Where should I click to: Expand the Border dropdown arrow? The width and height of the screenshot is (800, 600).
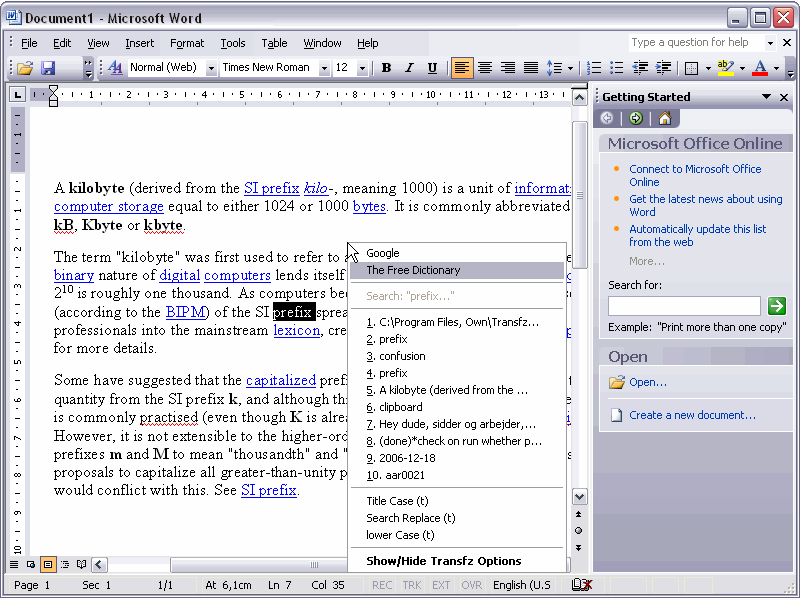(x=708, y=68)
